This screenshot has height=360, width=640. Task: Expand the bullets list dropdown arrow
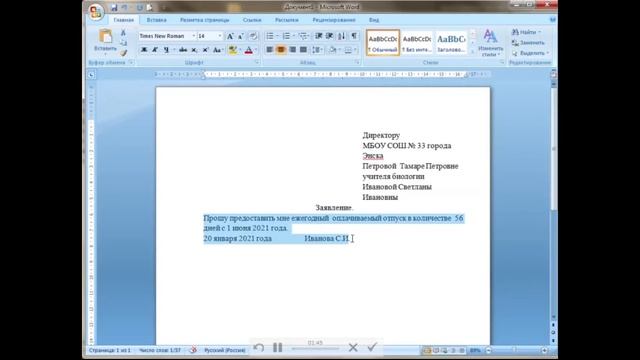pos(277,36)
